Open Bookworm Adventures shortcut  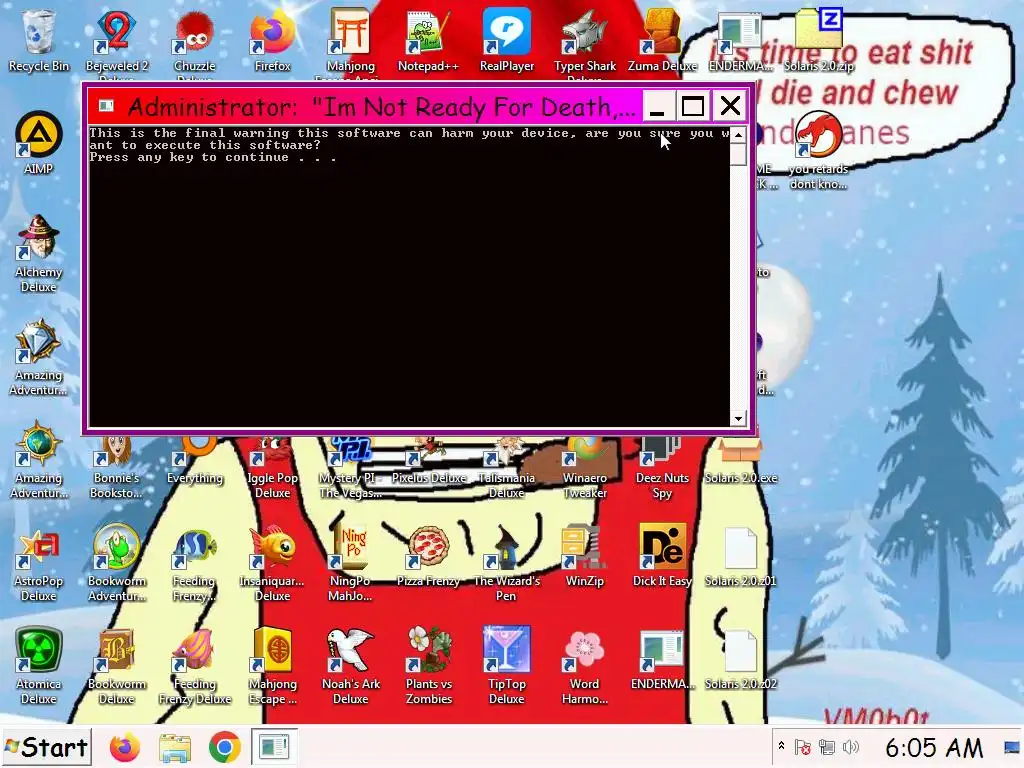tap(116, 563)
